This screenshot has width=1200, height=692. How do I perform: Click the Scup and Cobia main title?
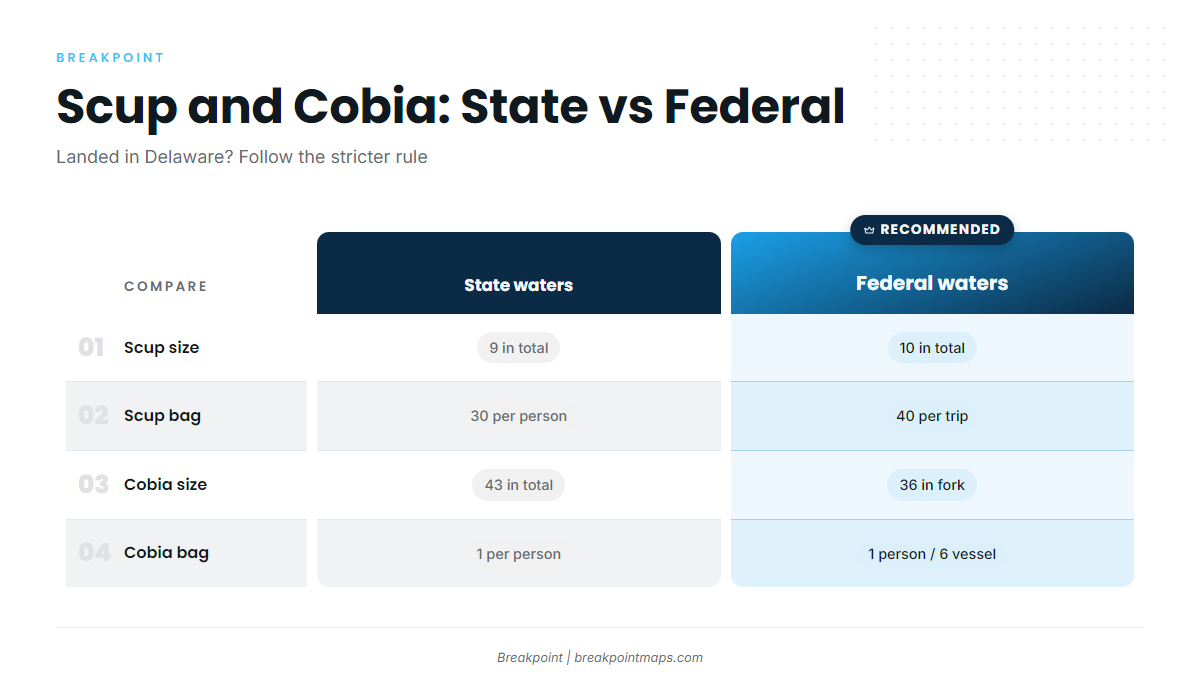point(451,106)
